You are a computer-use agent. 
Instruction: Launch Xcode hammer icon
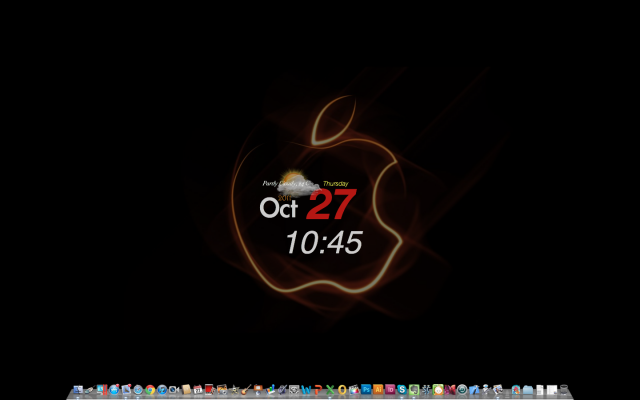click(474, 390)
